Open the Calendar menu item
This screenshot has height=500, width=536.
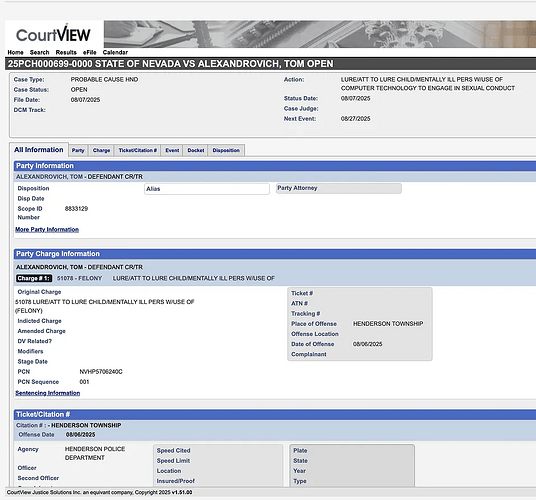point(115,52)
